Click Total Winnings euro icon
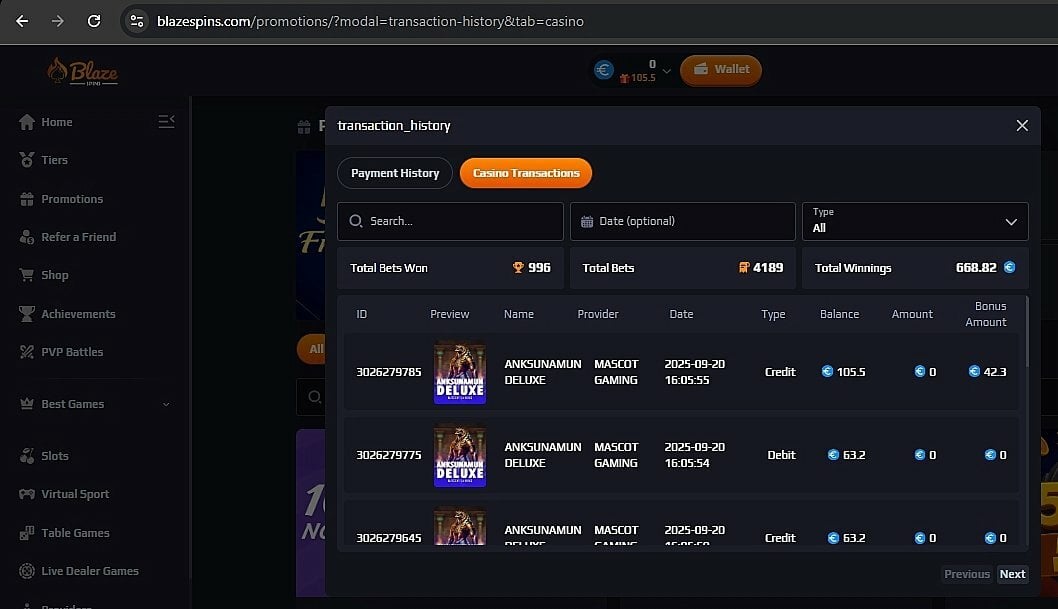1058x609 pixels. 1009,268
